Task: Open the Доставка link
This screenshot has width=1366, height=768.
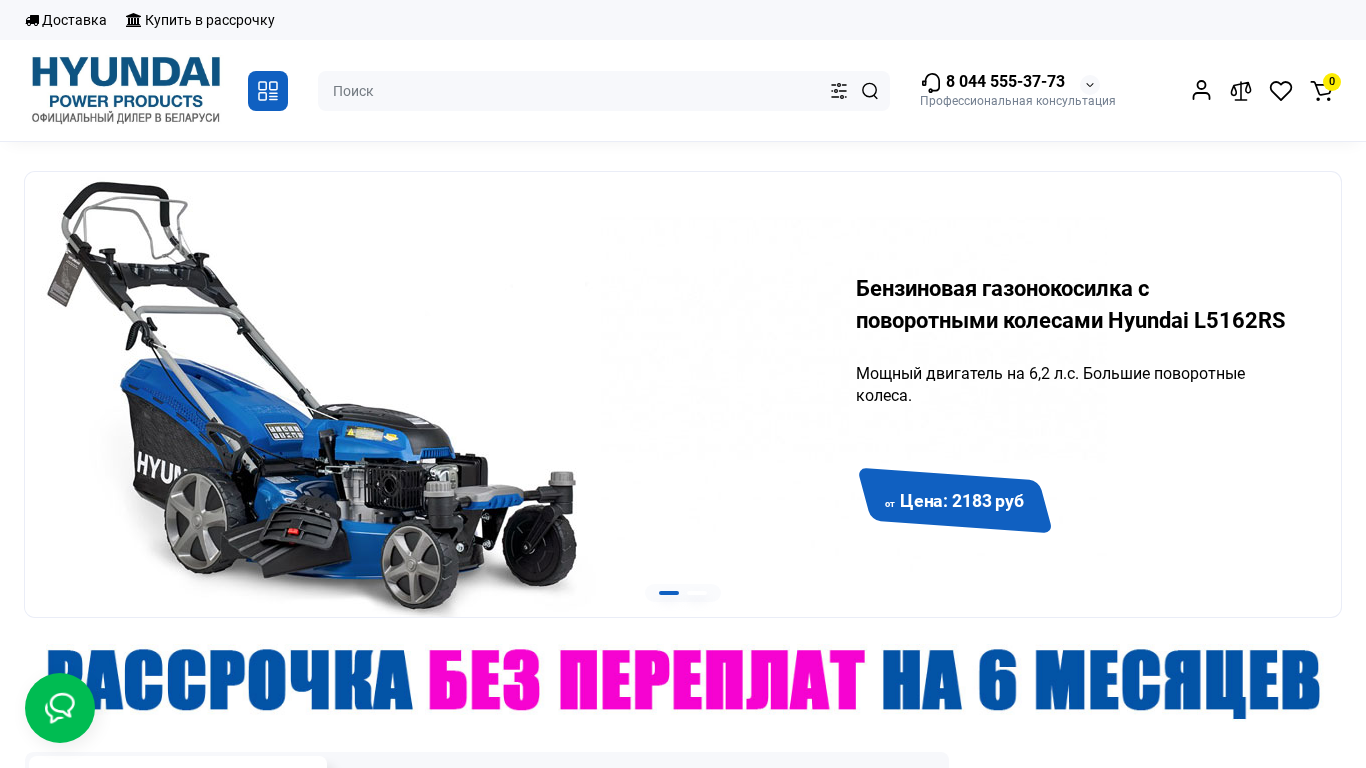Action: [x=66, y=20]
